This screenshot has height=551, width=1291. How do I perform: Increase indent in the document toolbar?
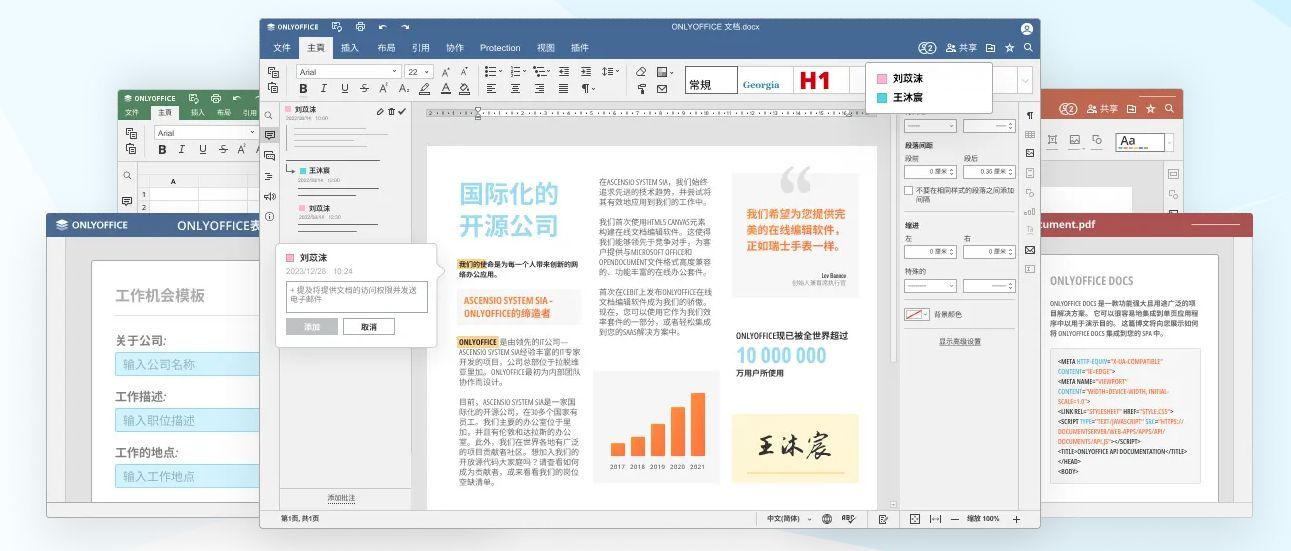[x=586, y=72]
